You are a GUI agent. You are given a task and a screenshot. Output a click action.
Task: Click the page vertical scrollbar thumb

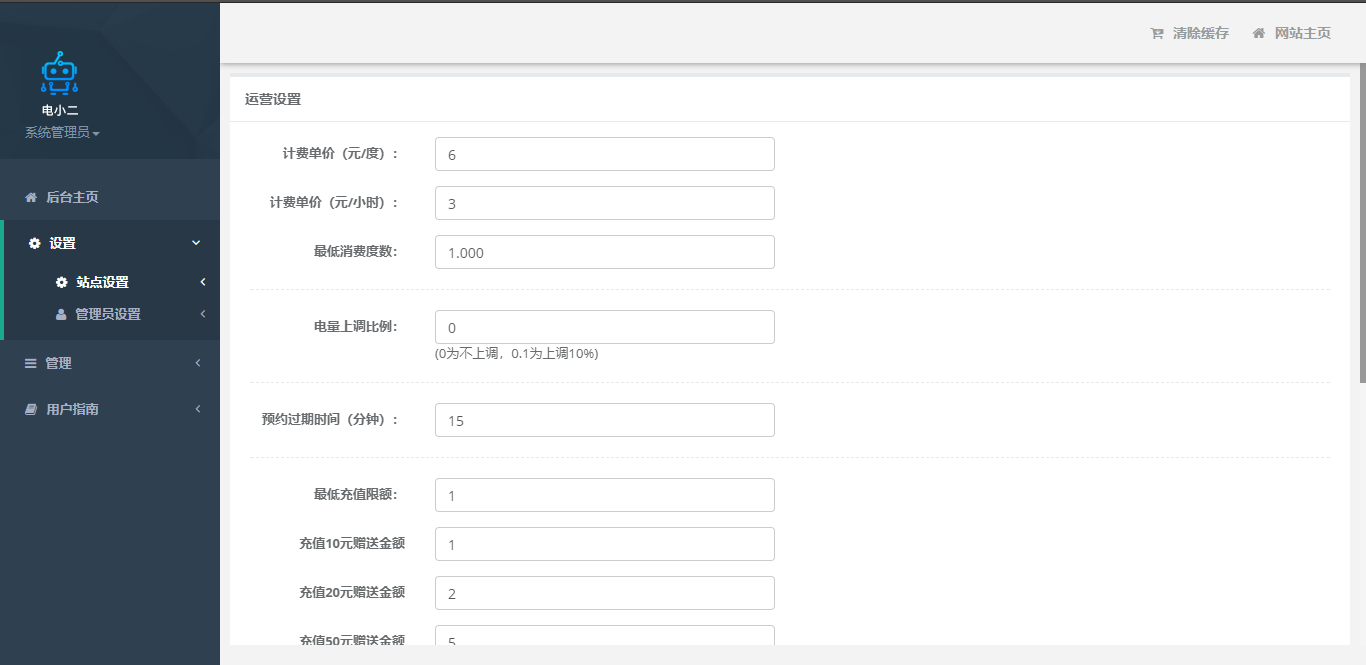(1361, 222)
